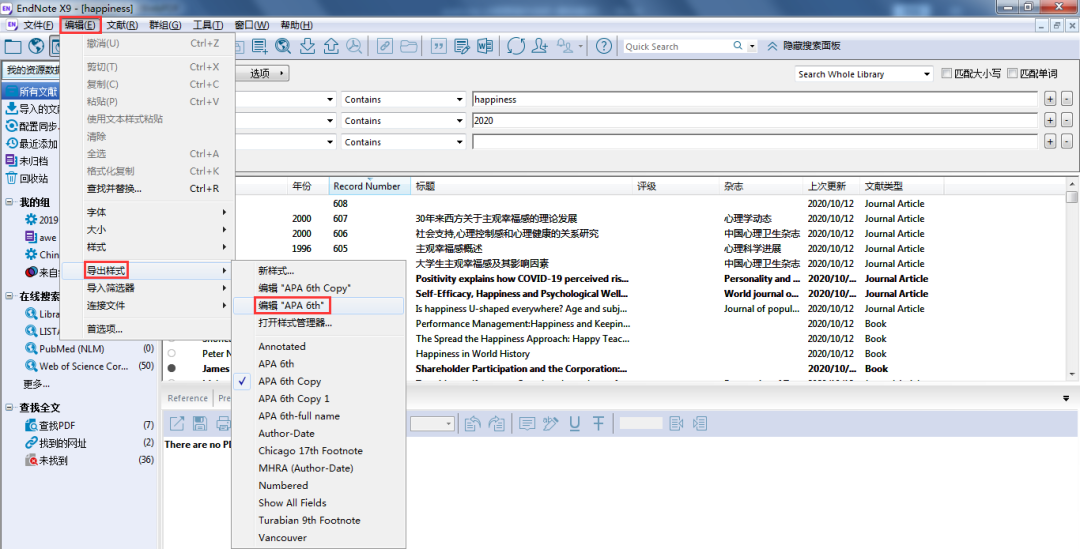
Task: Click the Find Full Text PDF icon
Action: coord(354,46)
